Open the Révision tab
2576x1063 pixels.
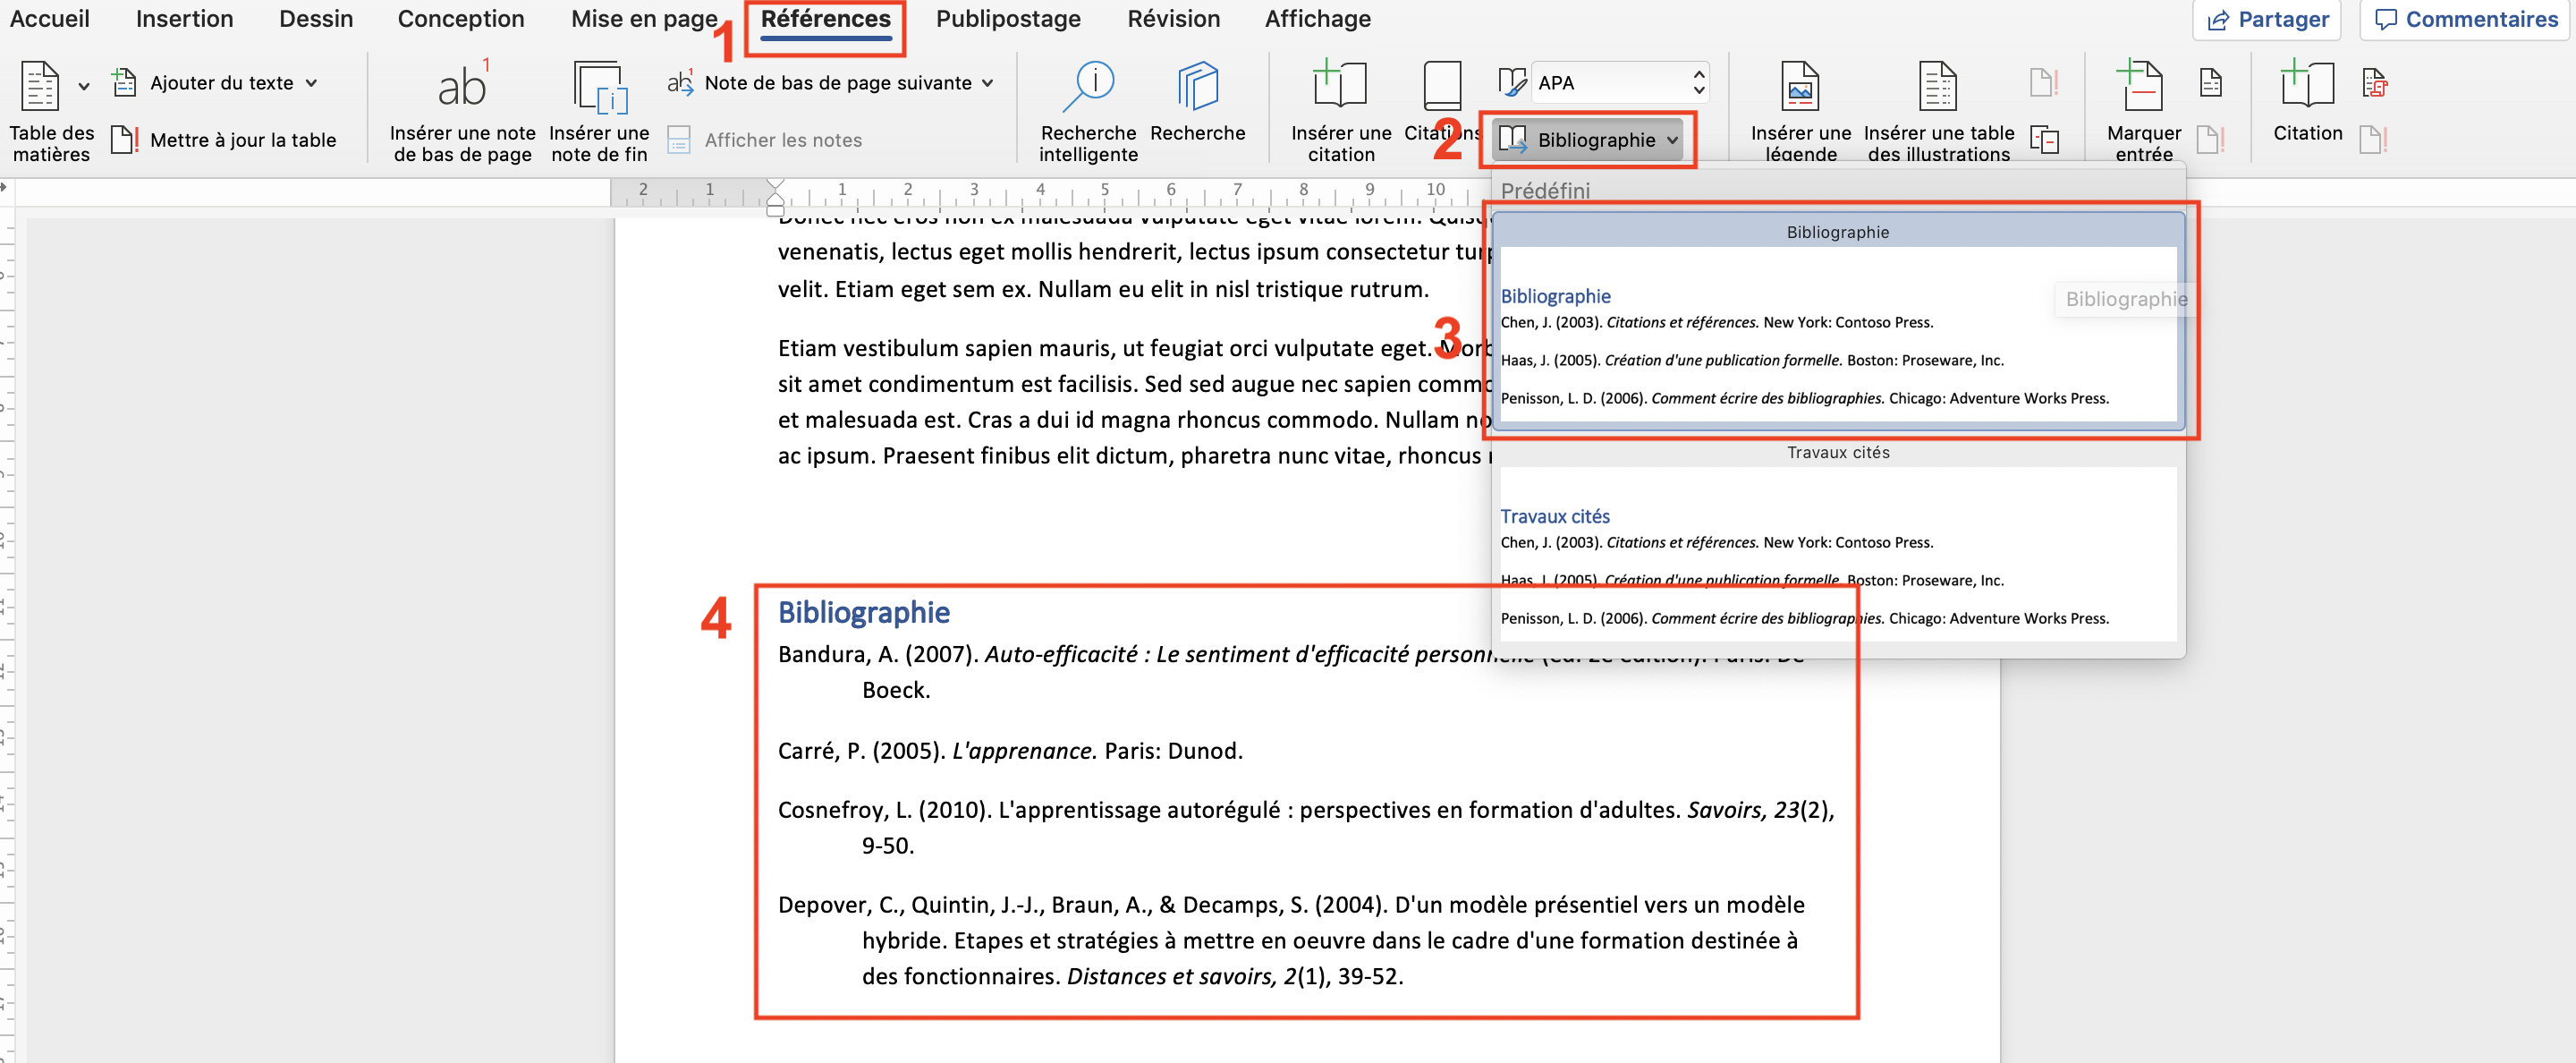(x=1173, y=19)
